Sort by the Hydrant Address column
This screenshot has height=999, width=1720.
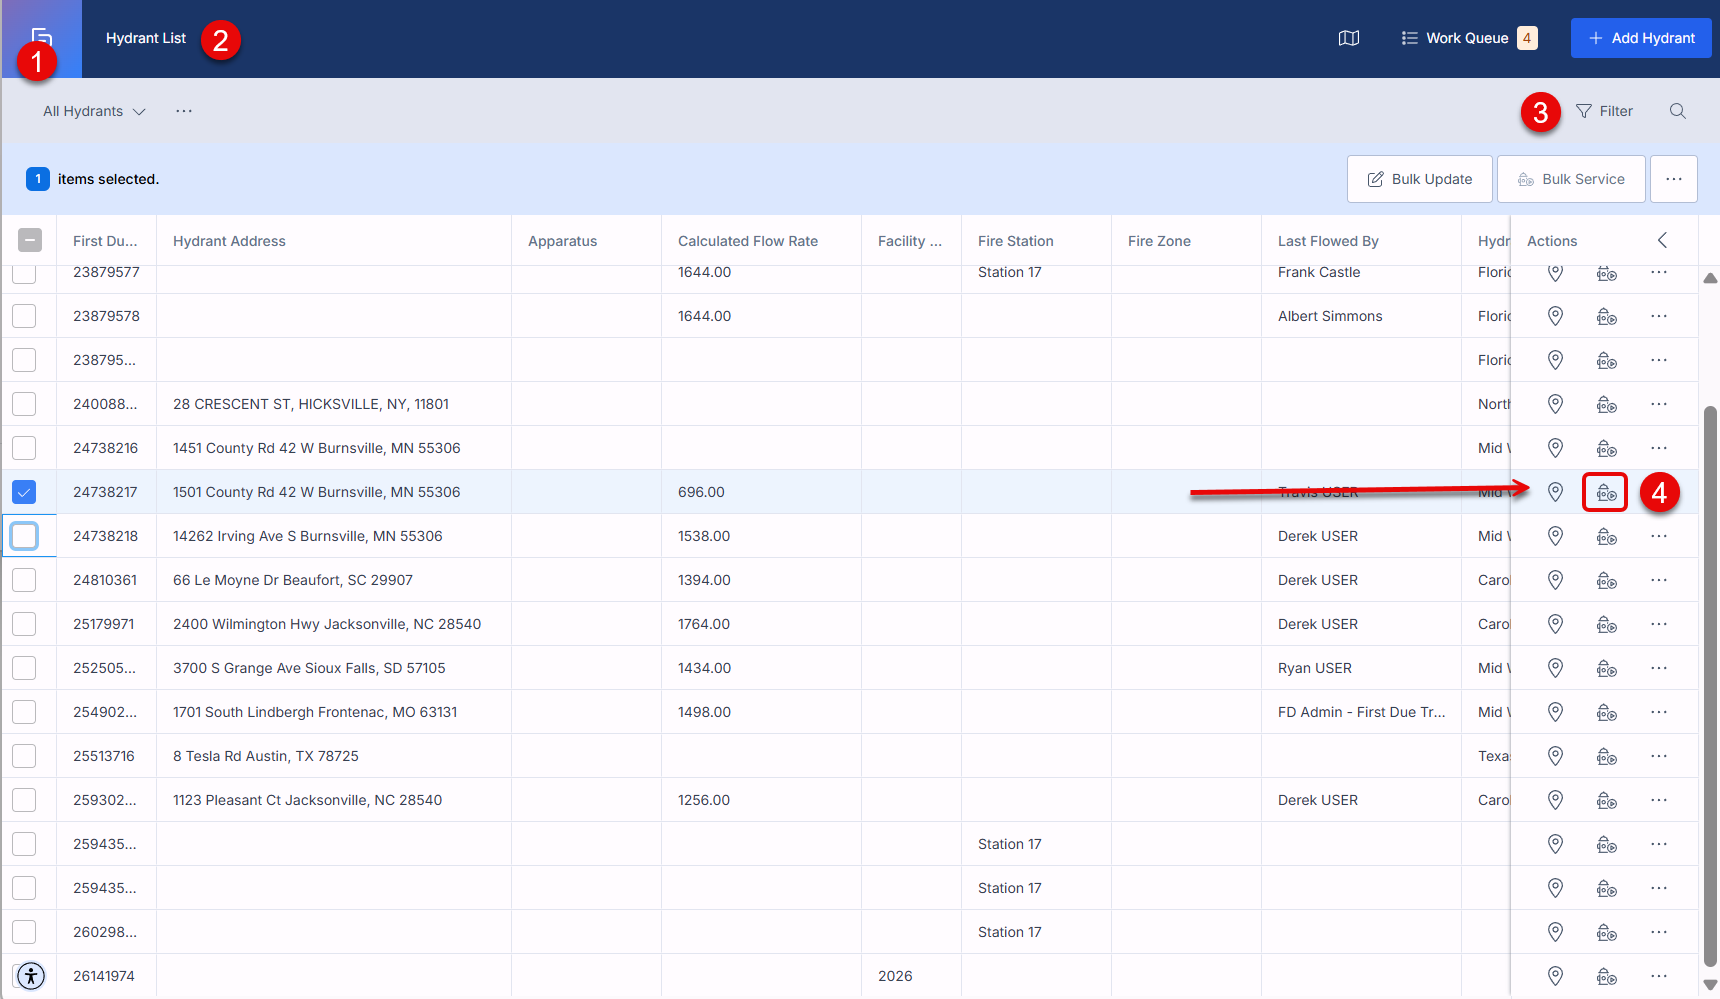click(x=229, y=241)
